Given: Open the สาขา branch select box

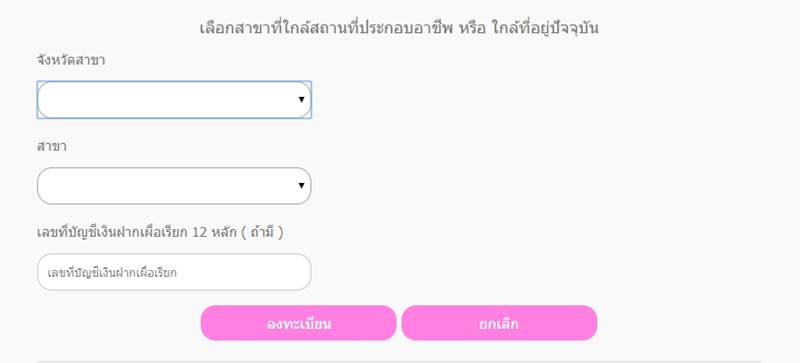Looking at the screenshot, I should (174, 186).
